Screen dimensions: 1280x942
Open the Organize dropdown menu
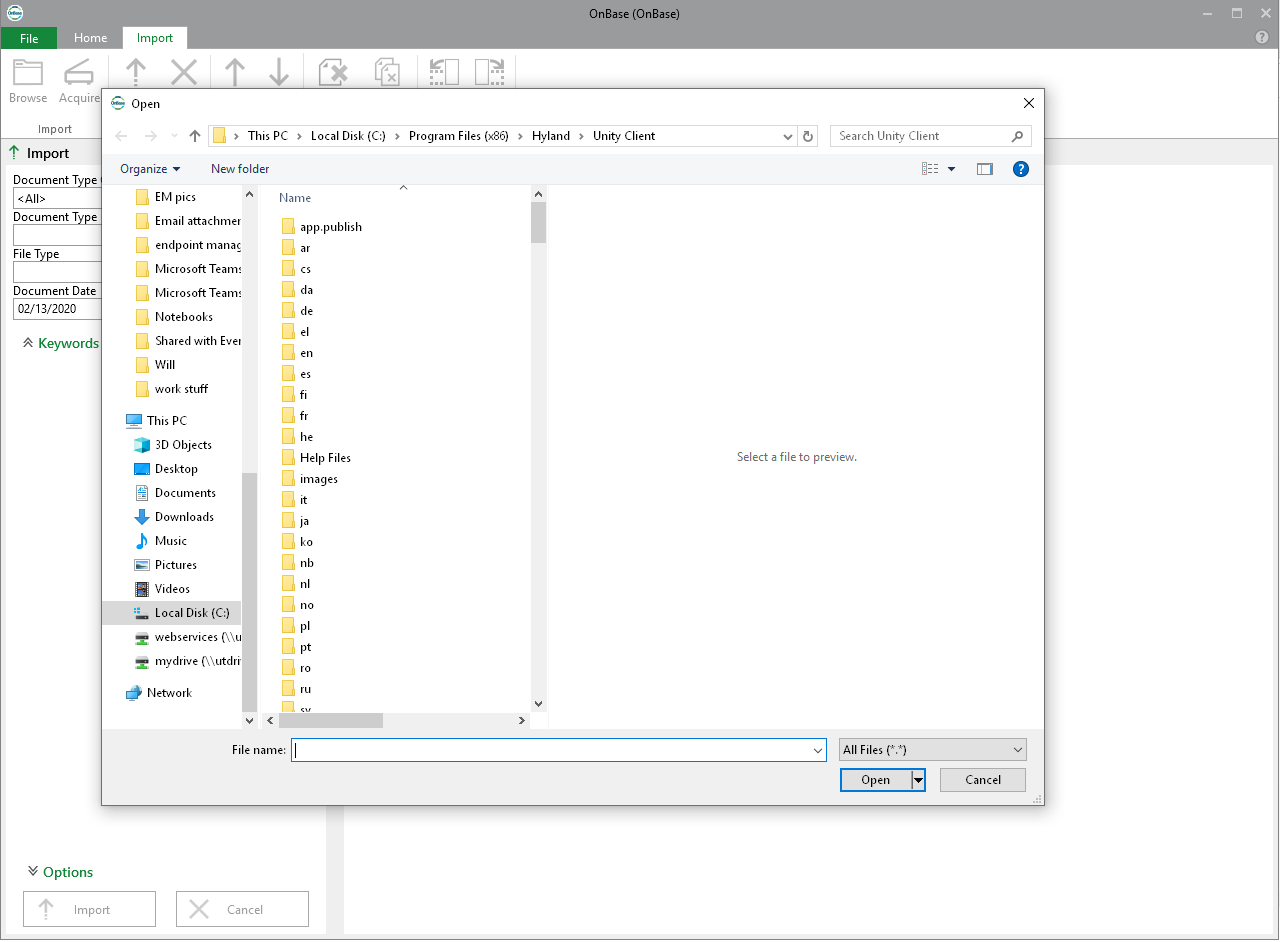point(150,169)
